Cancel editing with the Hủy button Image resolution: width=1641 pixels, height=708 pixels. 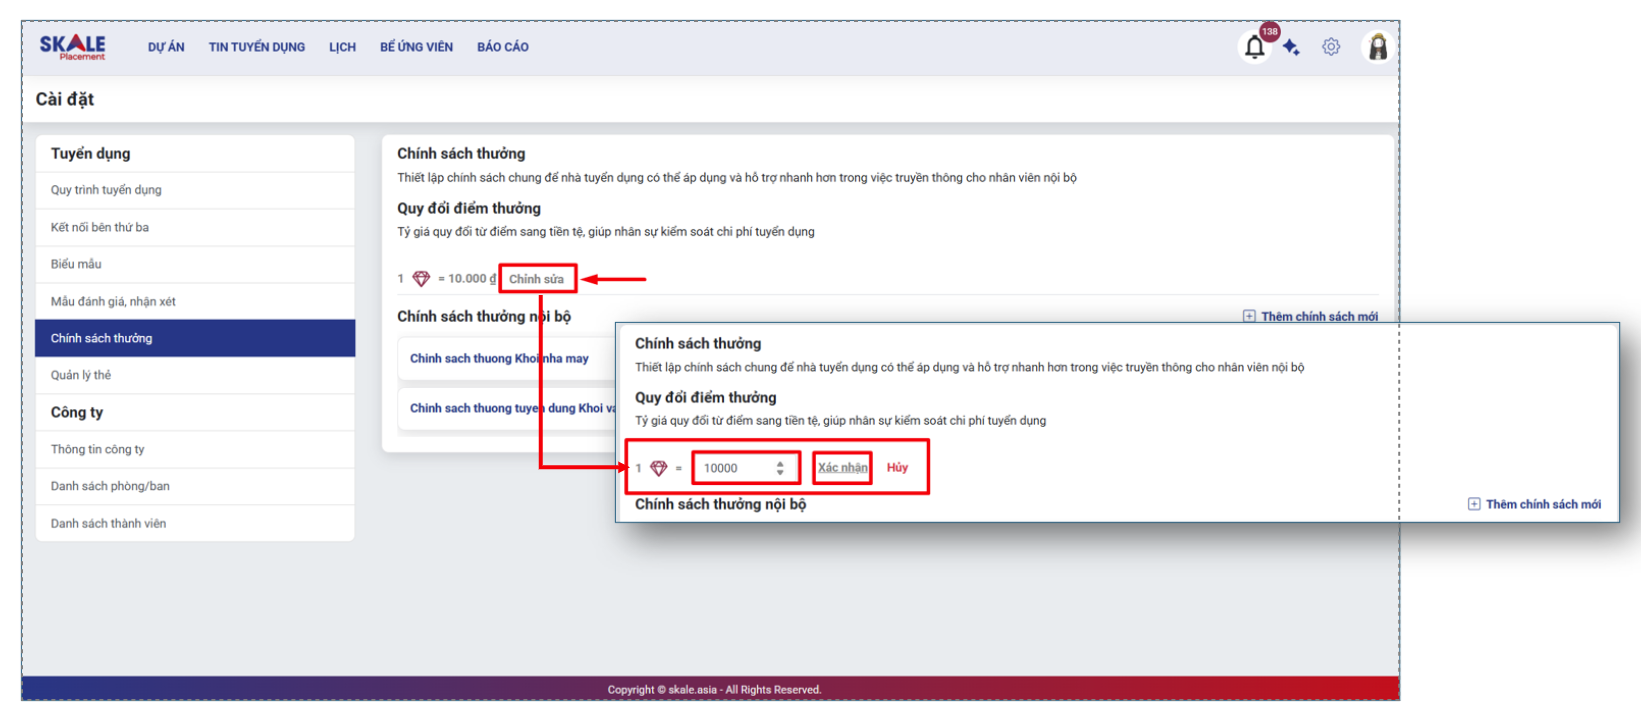897,468
